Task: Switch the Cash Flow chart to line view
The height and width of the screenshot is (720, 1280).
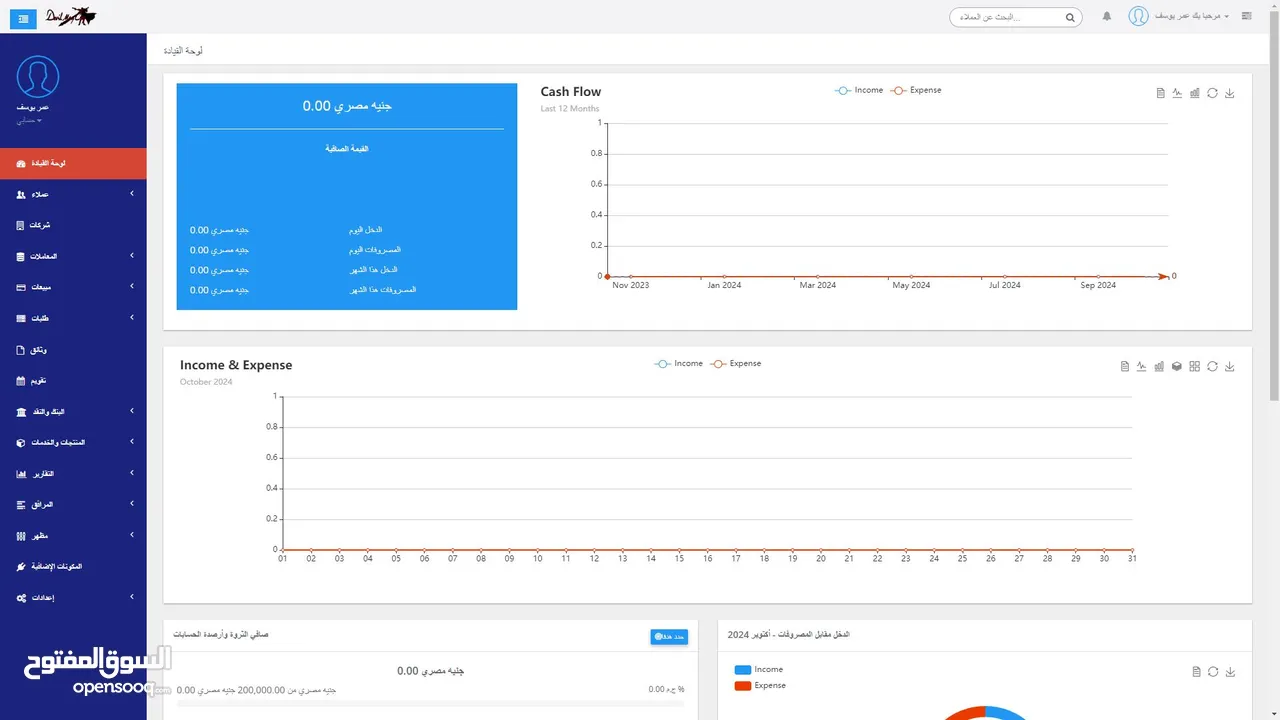Action: pyautogui.click(x=1177, y=93)
